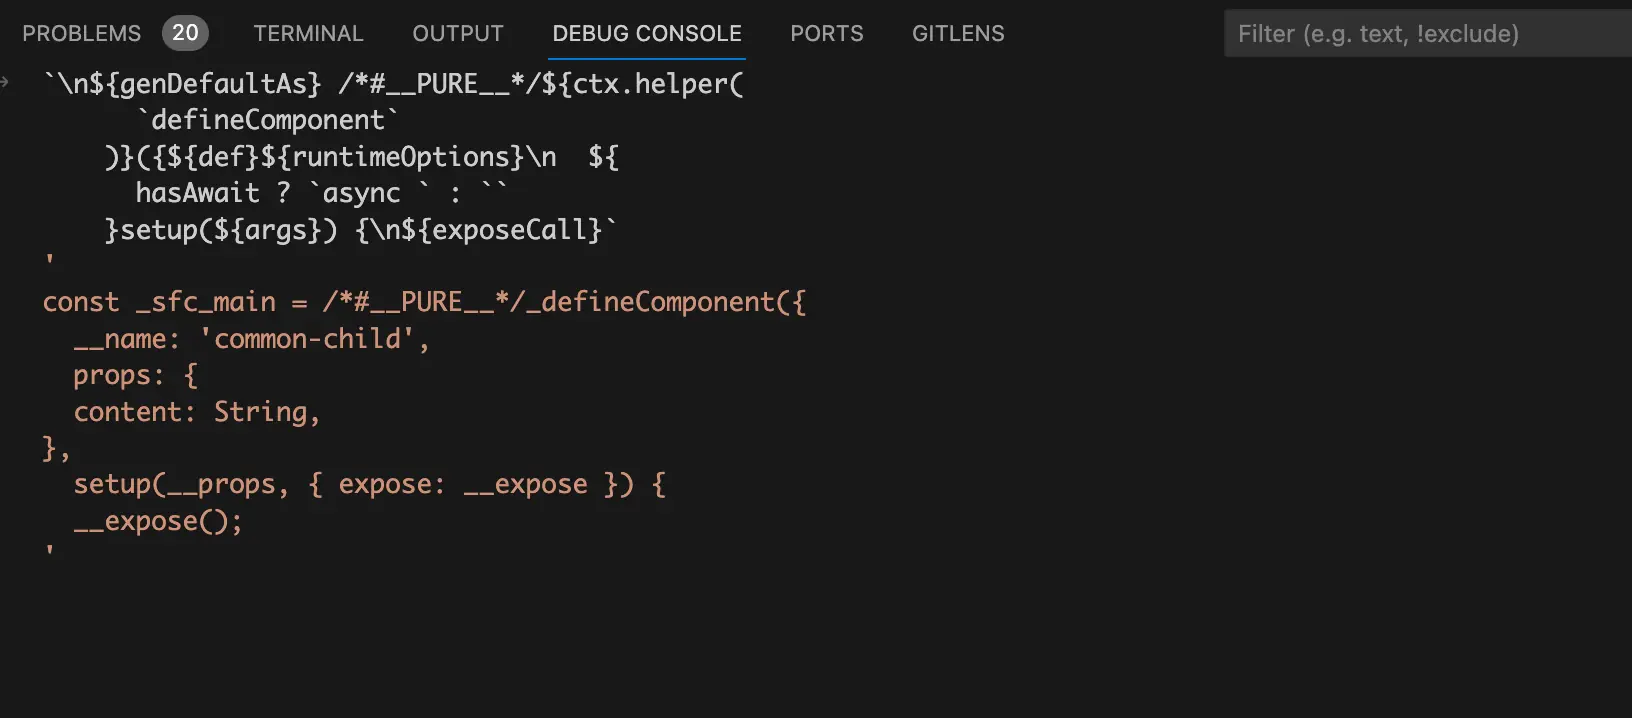Click the setup(__props, ...) output line
The image size is (1632, 718).
(369, 485)
